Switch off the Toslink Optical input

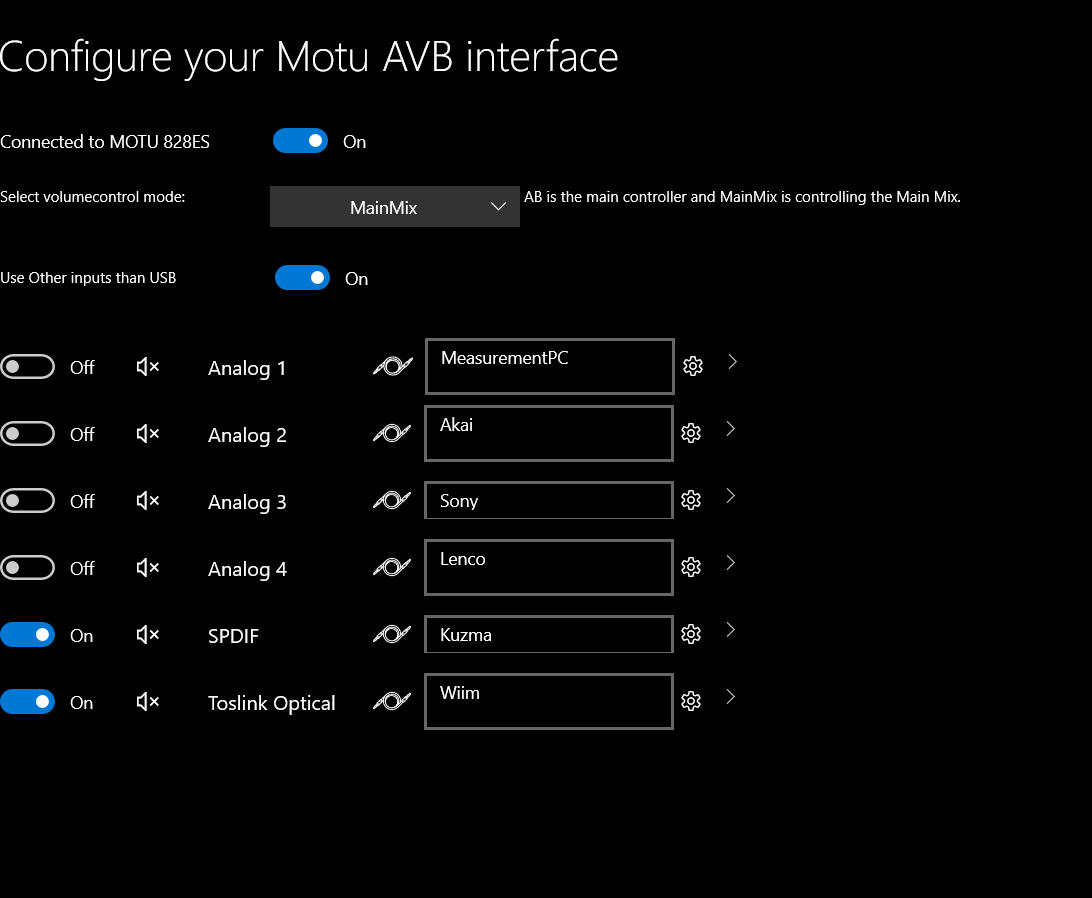28,702
